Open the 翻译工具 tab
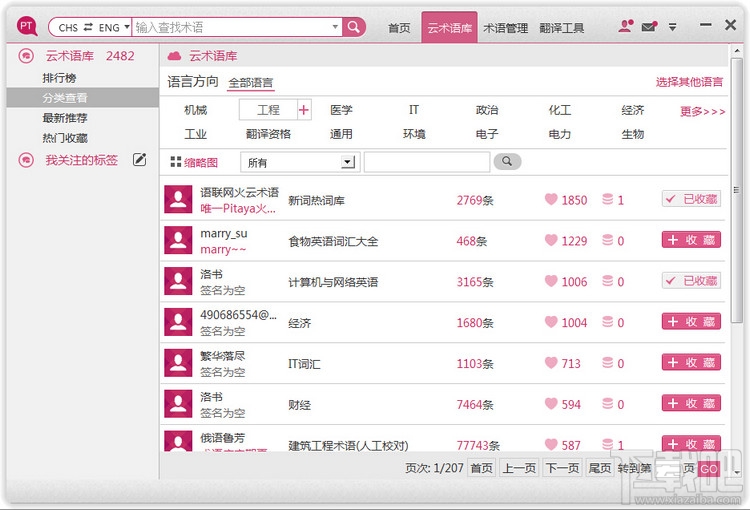The image size is (750, 510). click(x=562, y=28)
